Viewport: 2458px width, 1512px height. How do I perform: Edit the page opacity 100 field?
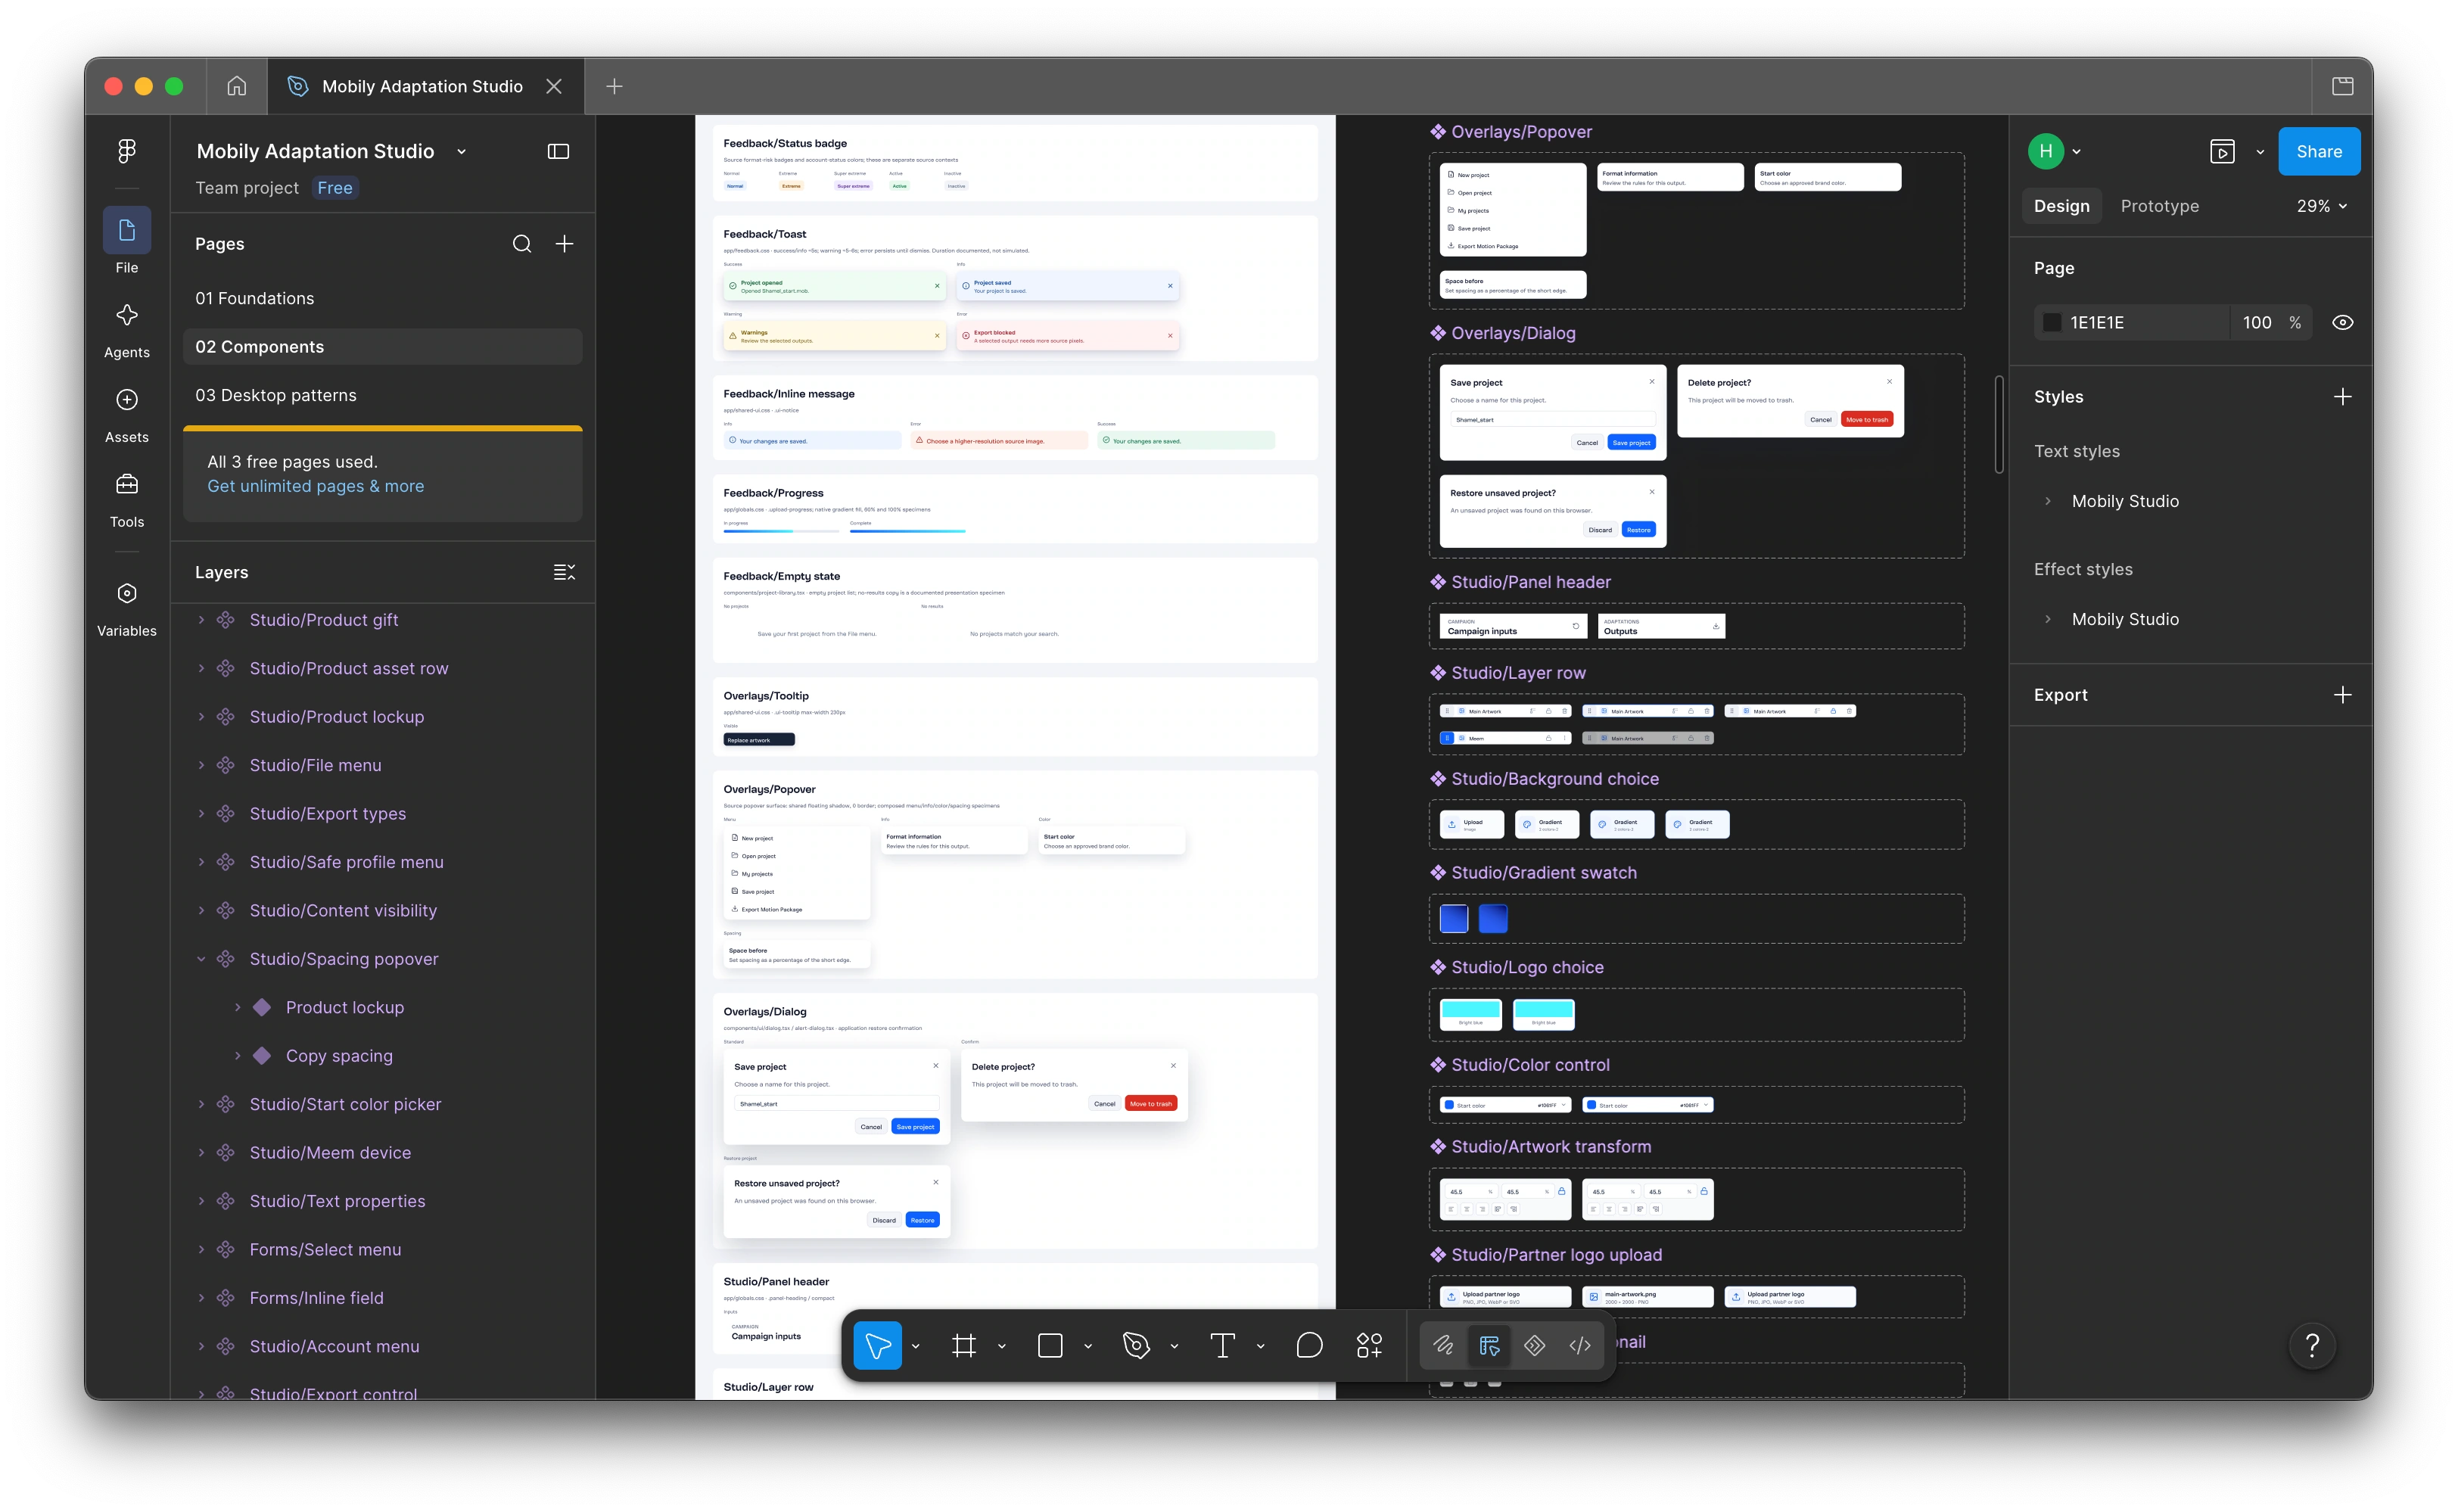point(2258,323)
